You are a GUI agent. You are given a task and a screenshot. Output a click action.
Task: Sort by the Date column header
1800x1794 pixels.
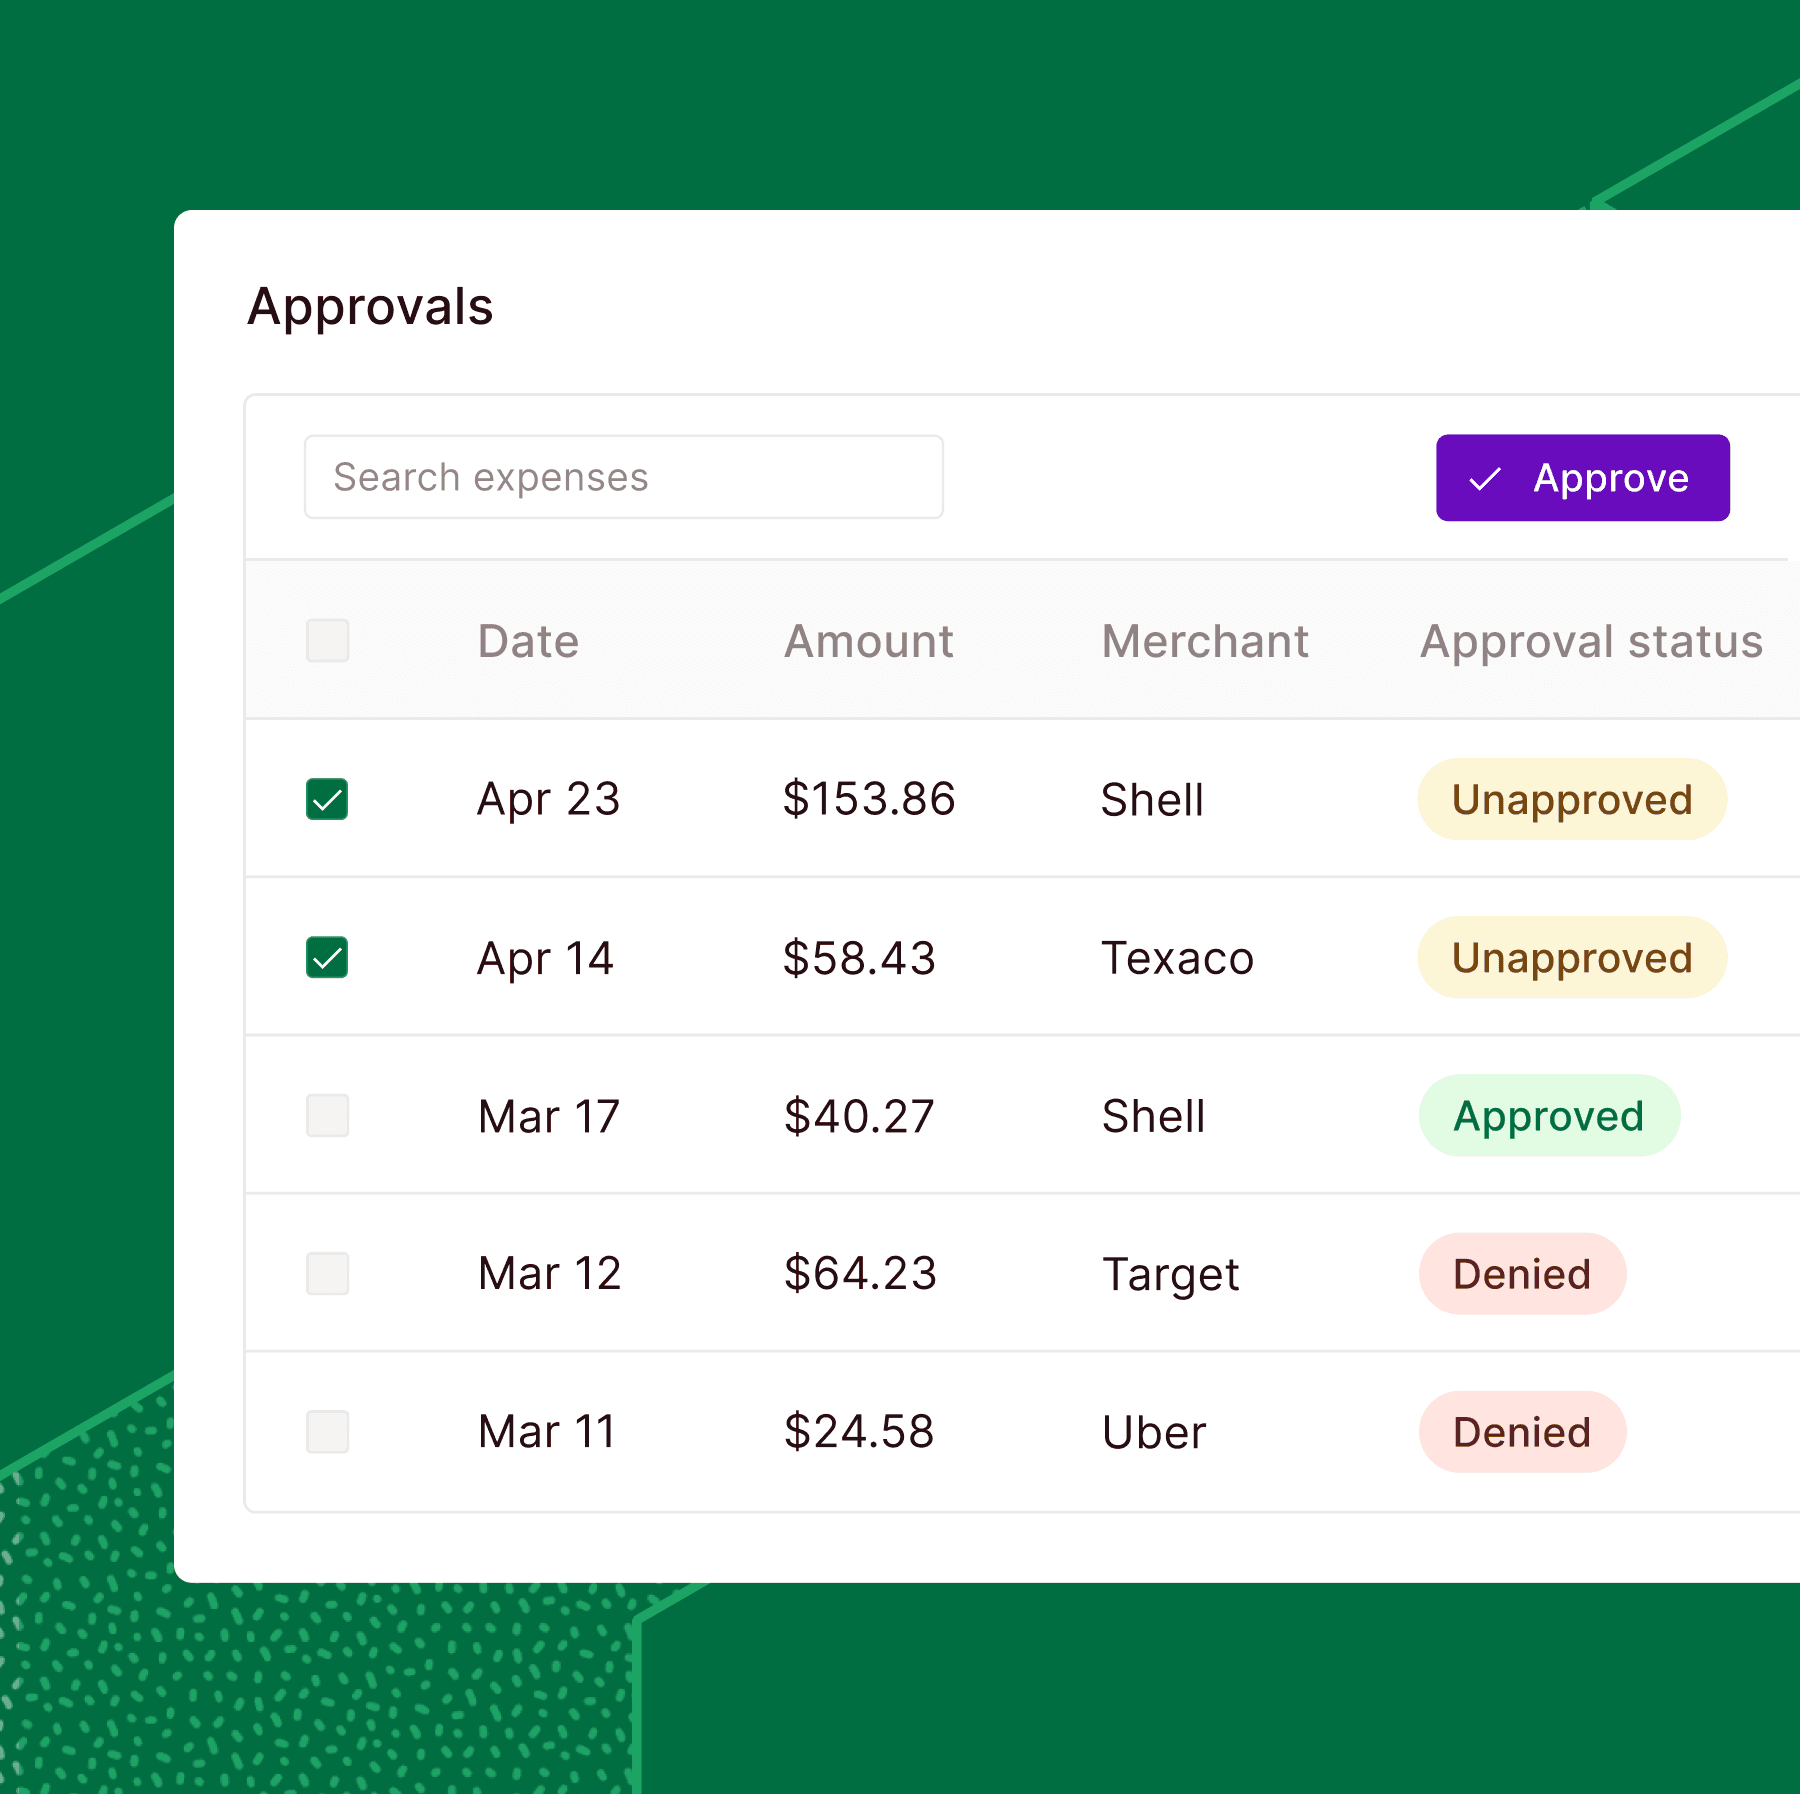pyautogui.click(x=528, y=641)
